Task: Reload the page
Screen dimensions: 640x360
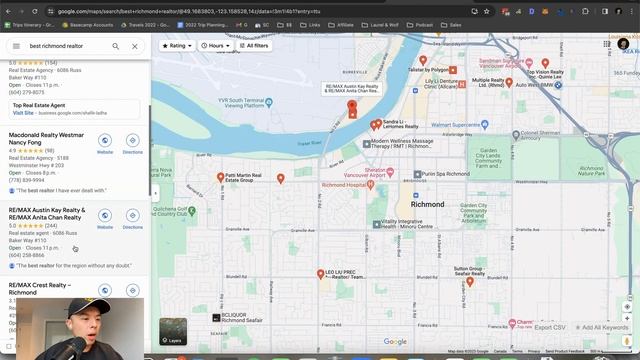Action: pos(35,11)
